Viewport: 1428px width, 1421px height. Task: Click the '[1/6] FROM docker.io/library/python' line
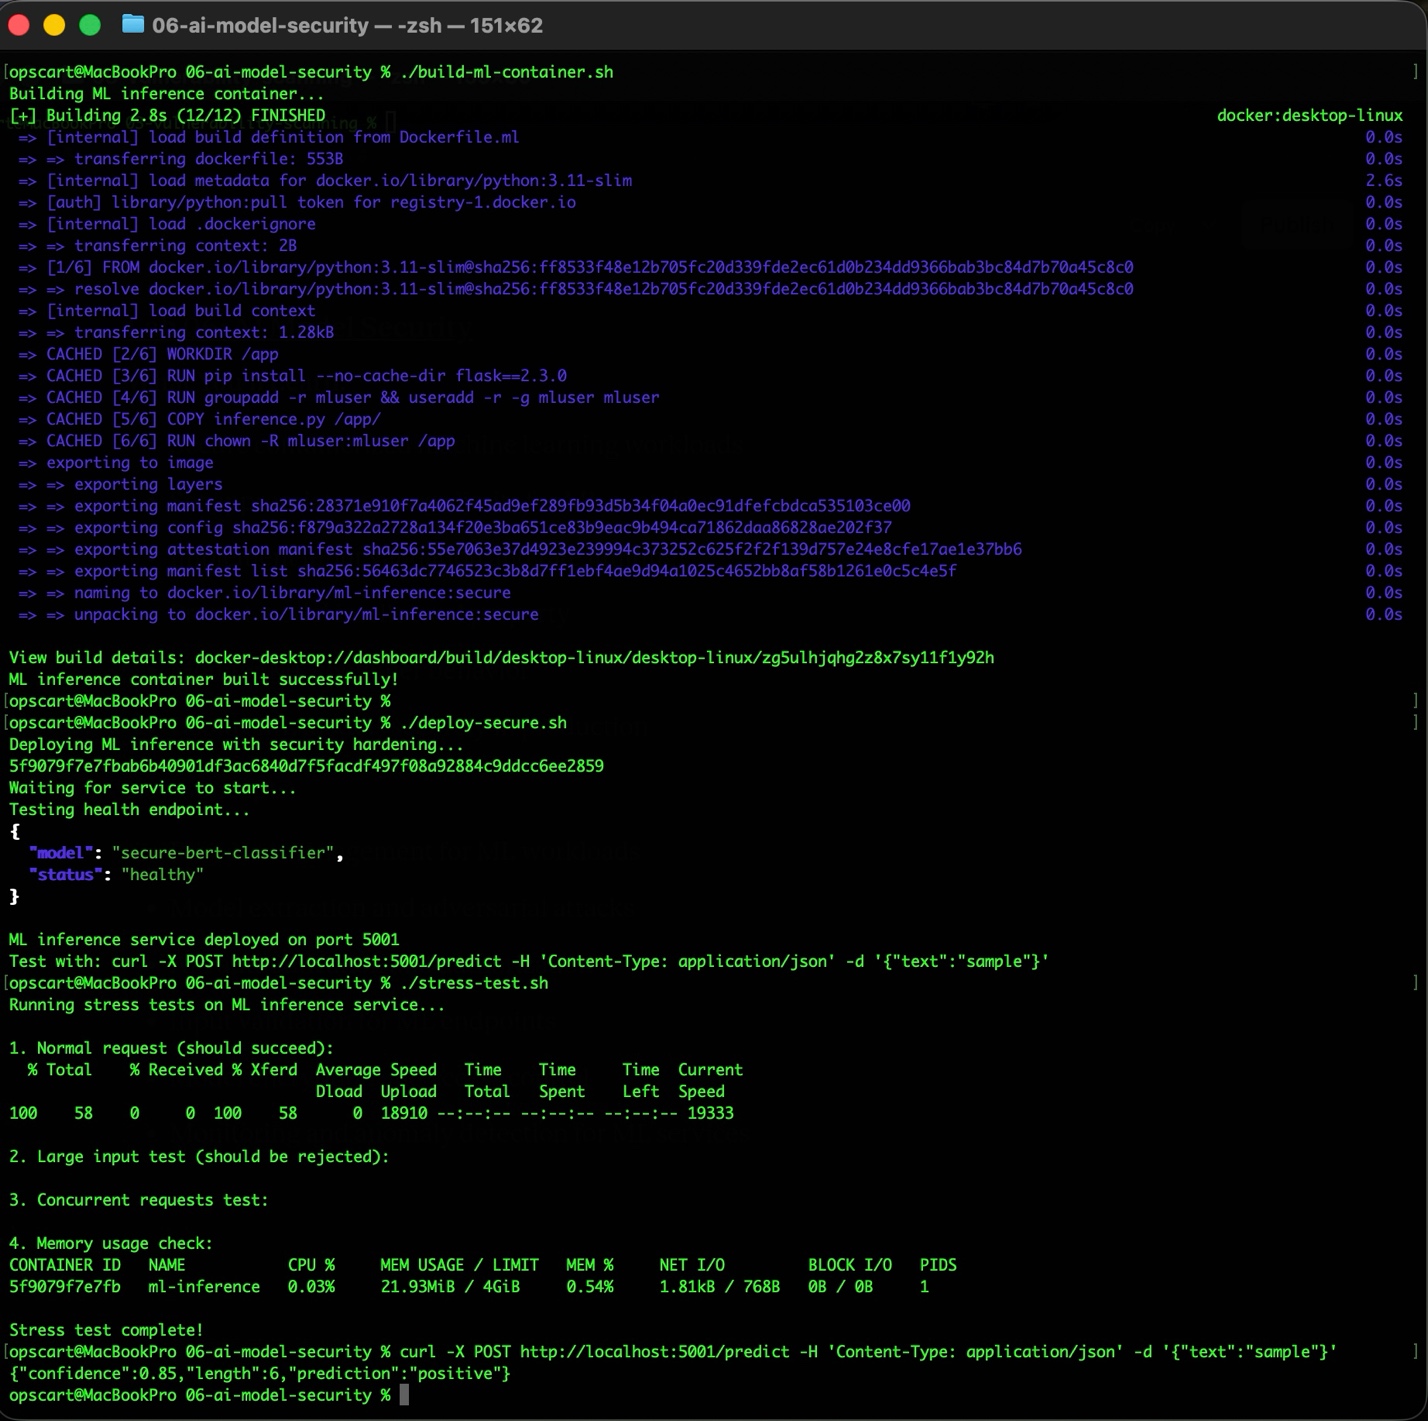point(576,267)
